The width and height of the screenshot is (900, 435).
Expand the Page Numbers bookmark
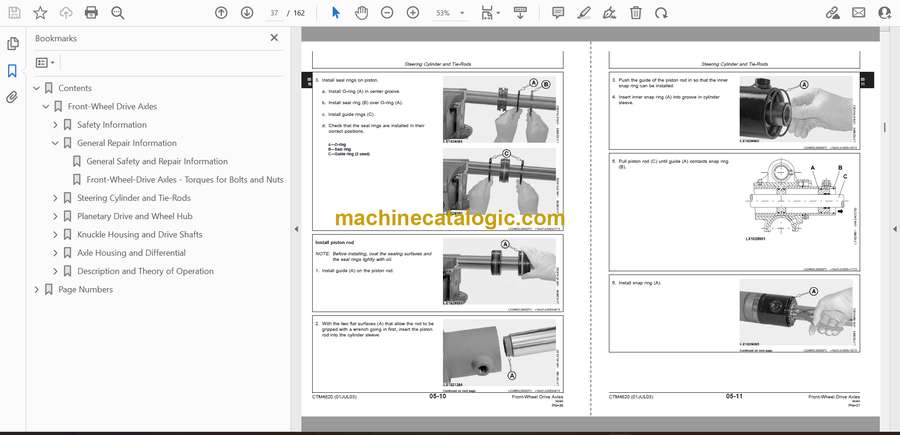click(37, 290)
